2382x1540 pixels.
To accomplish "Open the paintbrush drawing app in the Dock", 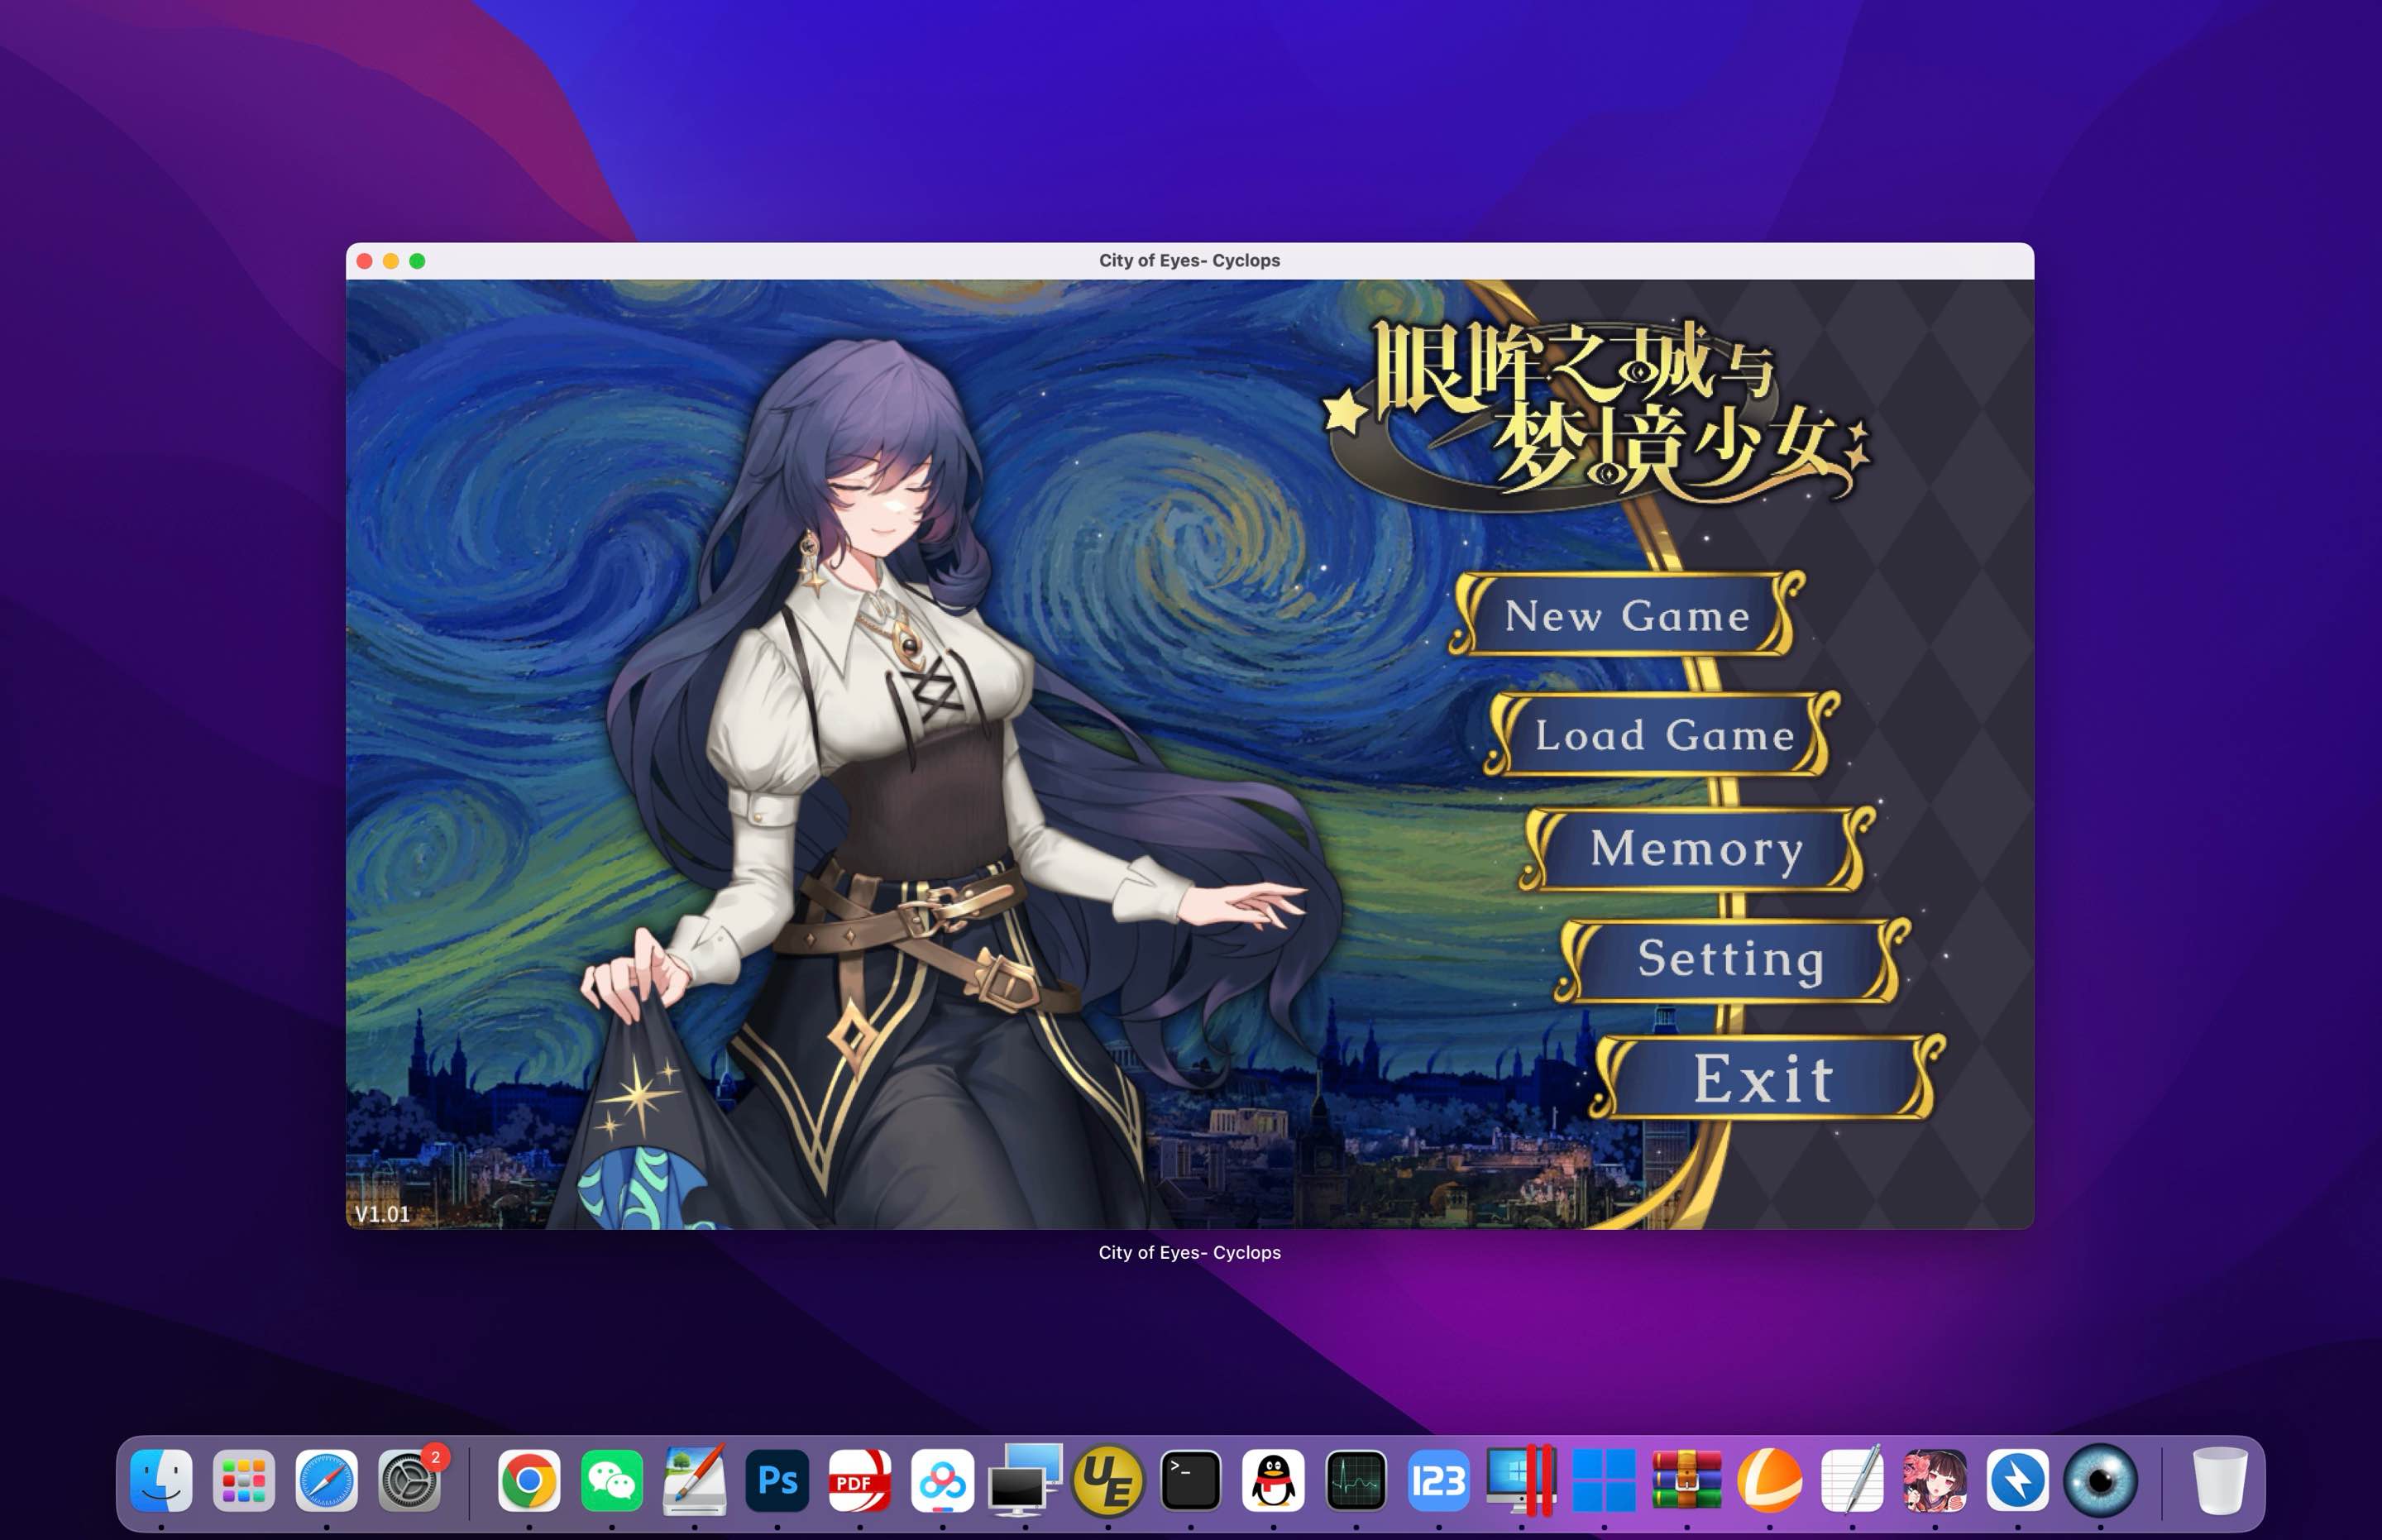I will click(x=694, y=1480).
